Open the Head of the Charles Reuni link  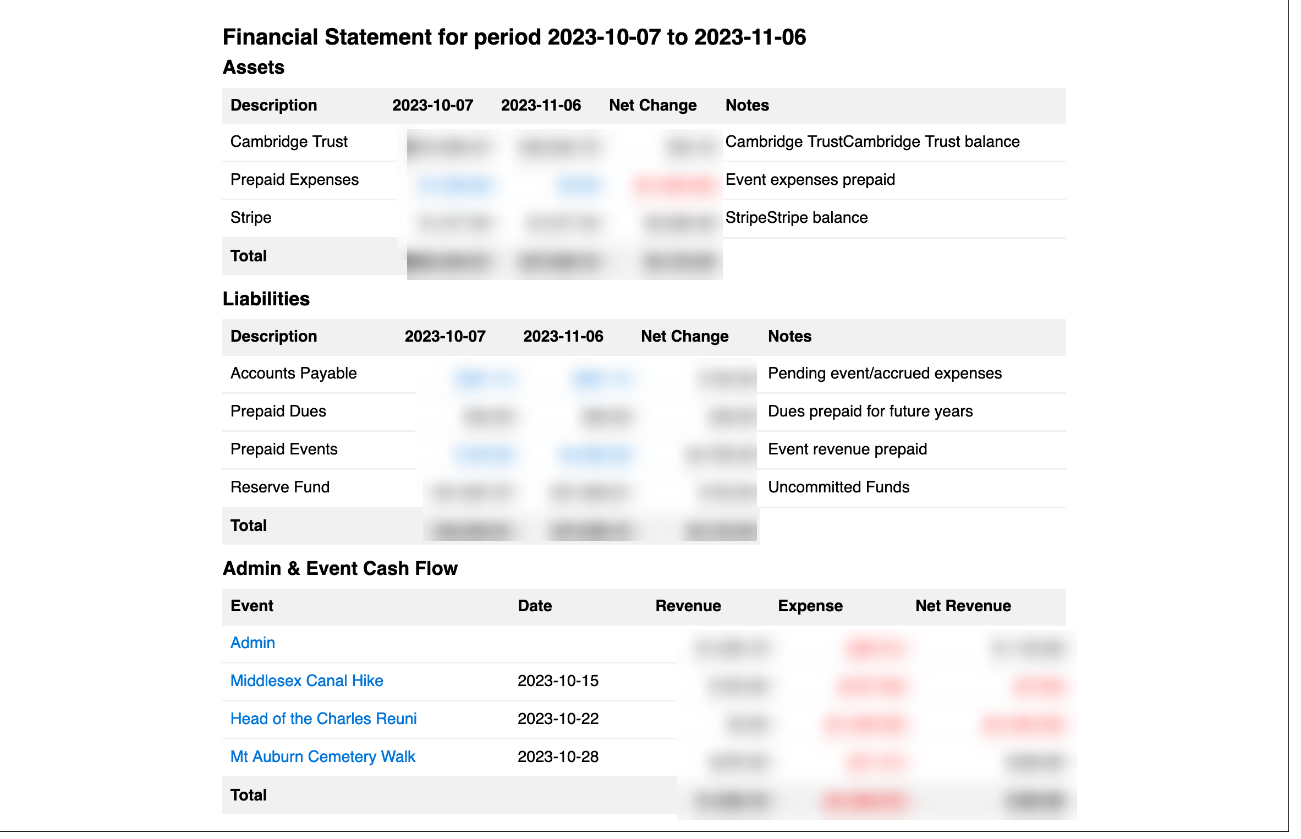323,719
